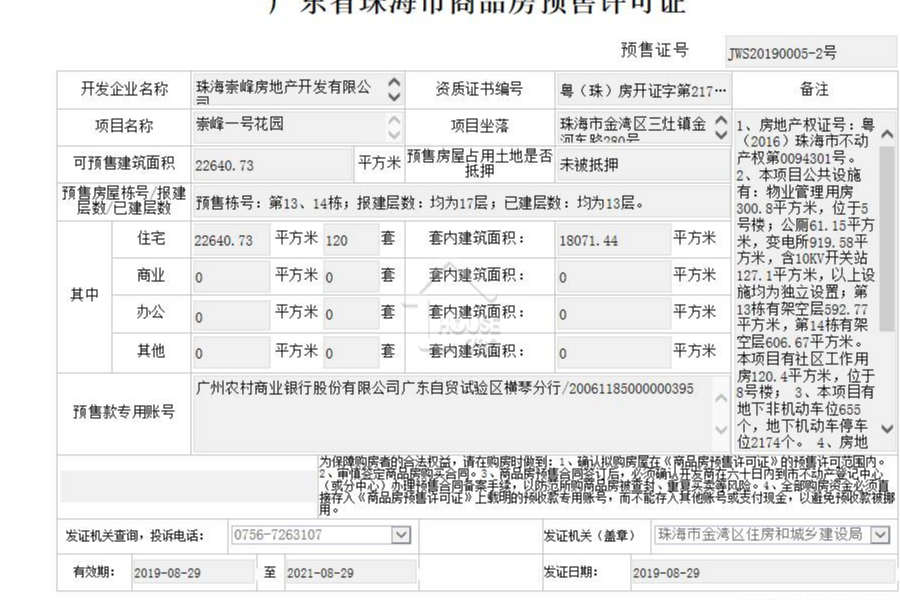
Task: Click the 资质证书编号 label
Action: [x=479, y=89]
